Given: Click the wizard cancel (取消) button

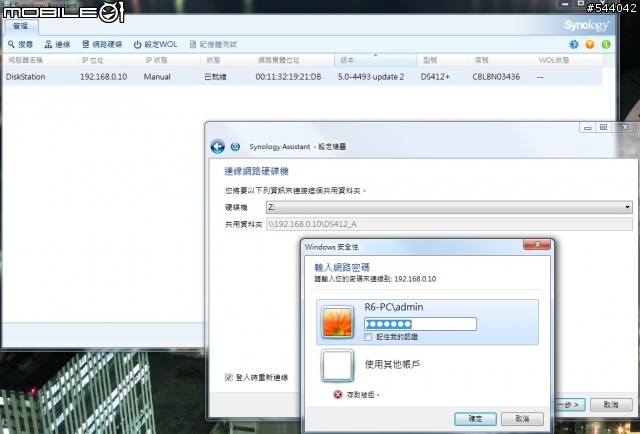Looking at the screenshot, I should 611,405.
